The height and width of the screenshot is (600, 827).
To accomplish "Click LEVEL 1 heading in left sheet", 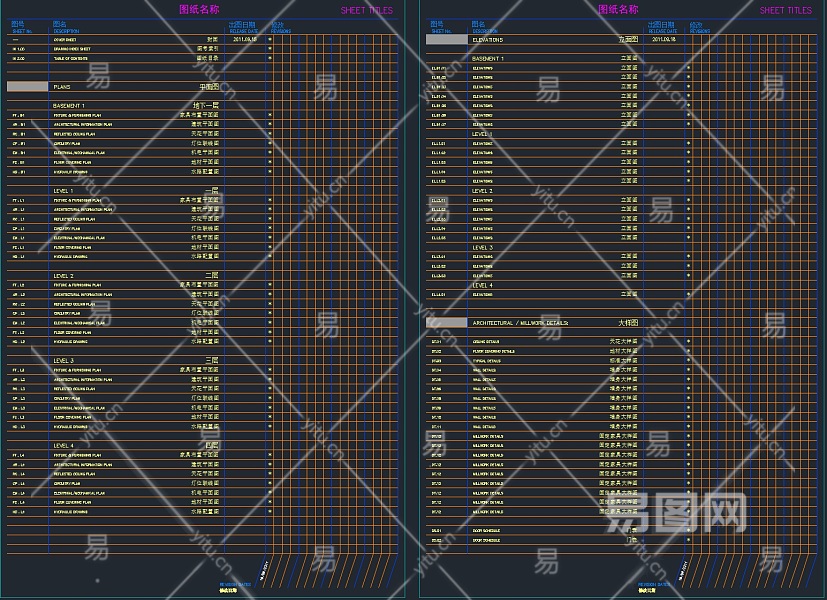I will click(x=63, y=190).
